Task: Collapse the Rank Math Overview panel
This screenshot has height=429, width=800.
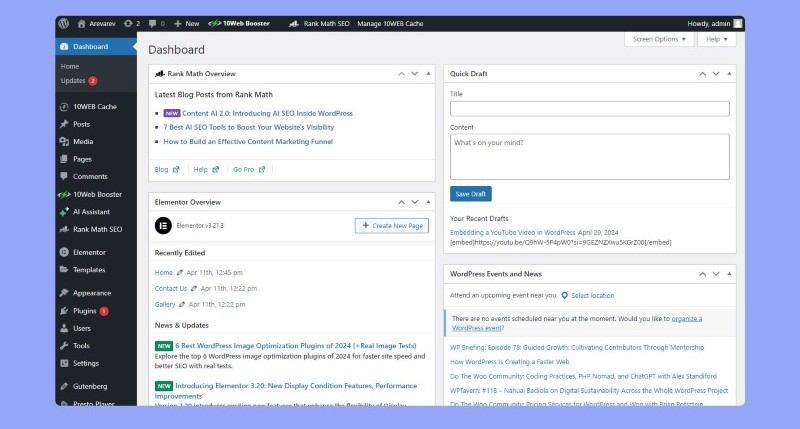Action: [428, 74]
